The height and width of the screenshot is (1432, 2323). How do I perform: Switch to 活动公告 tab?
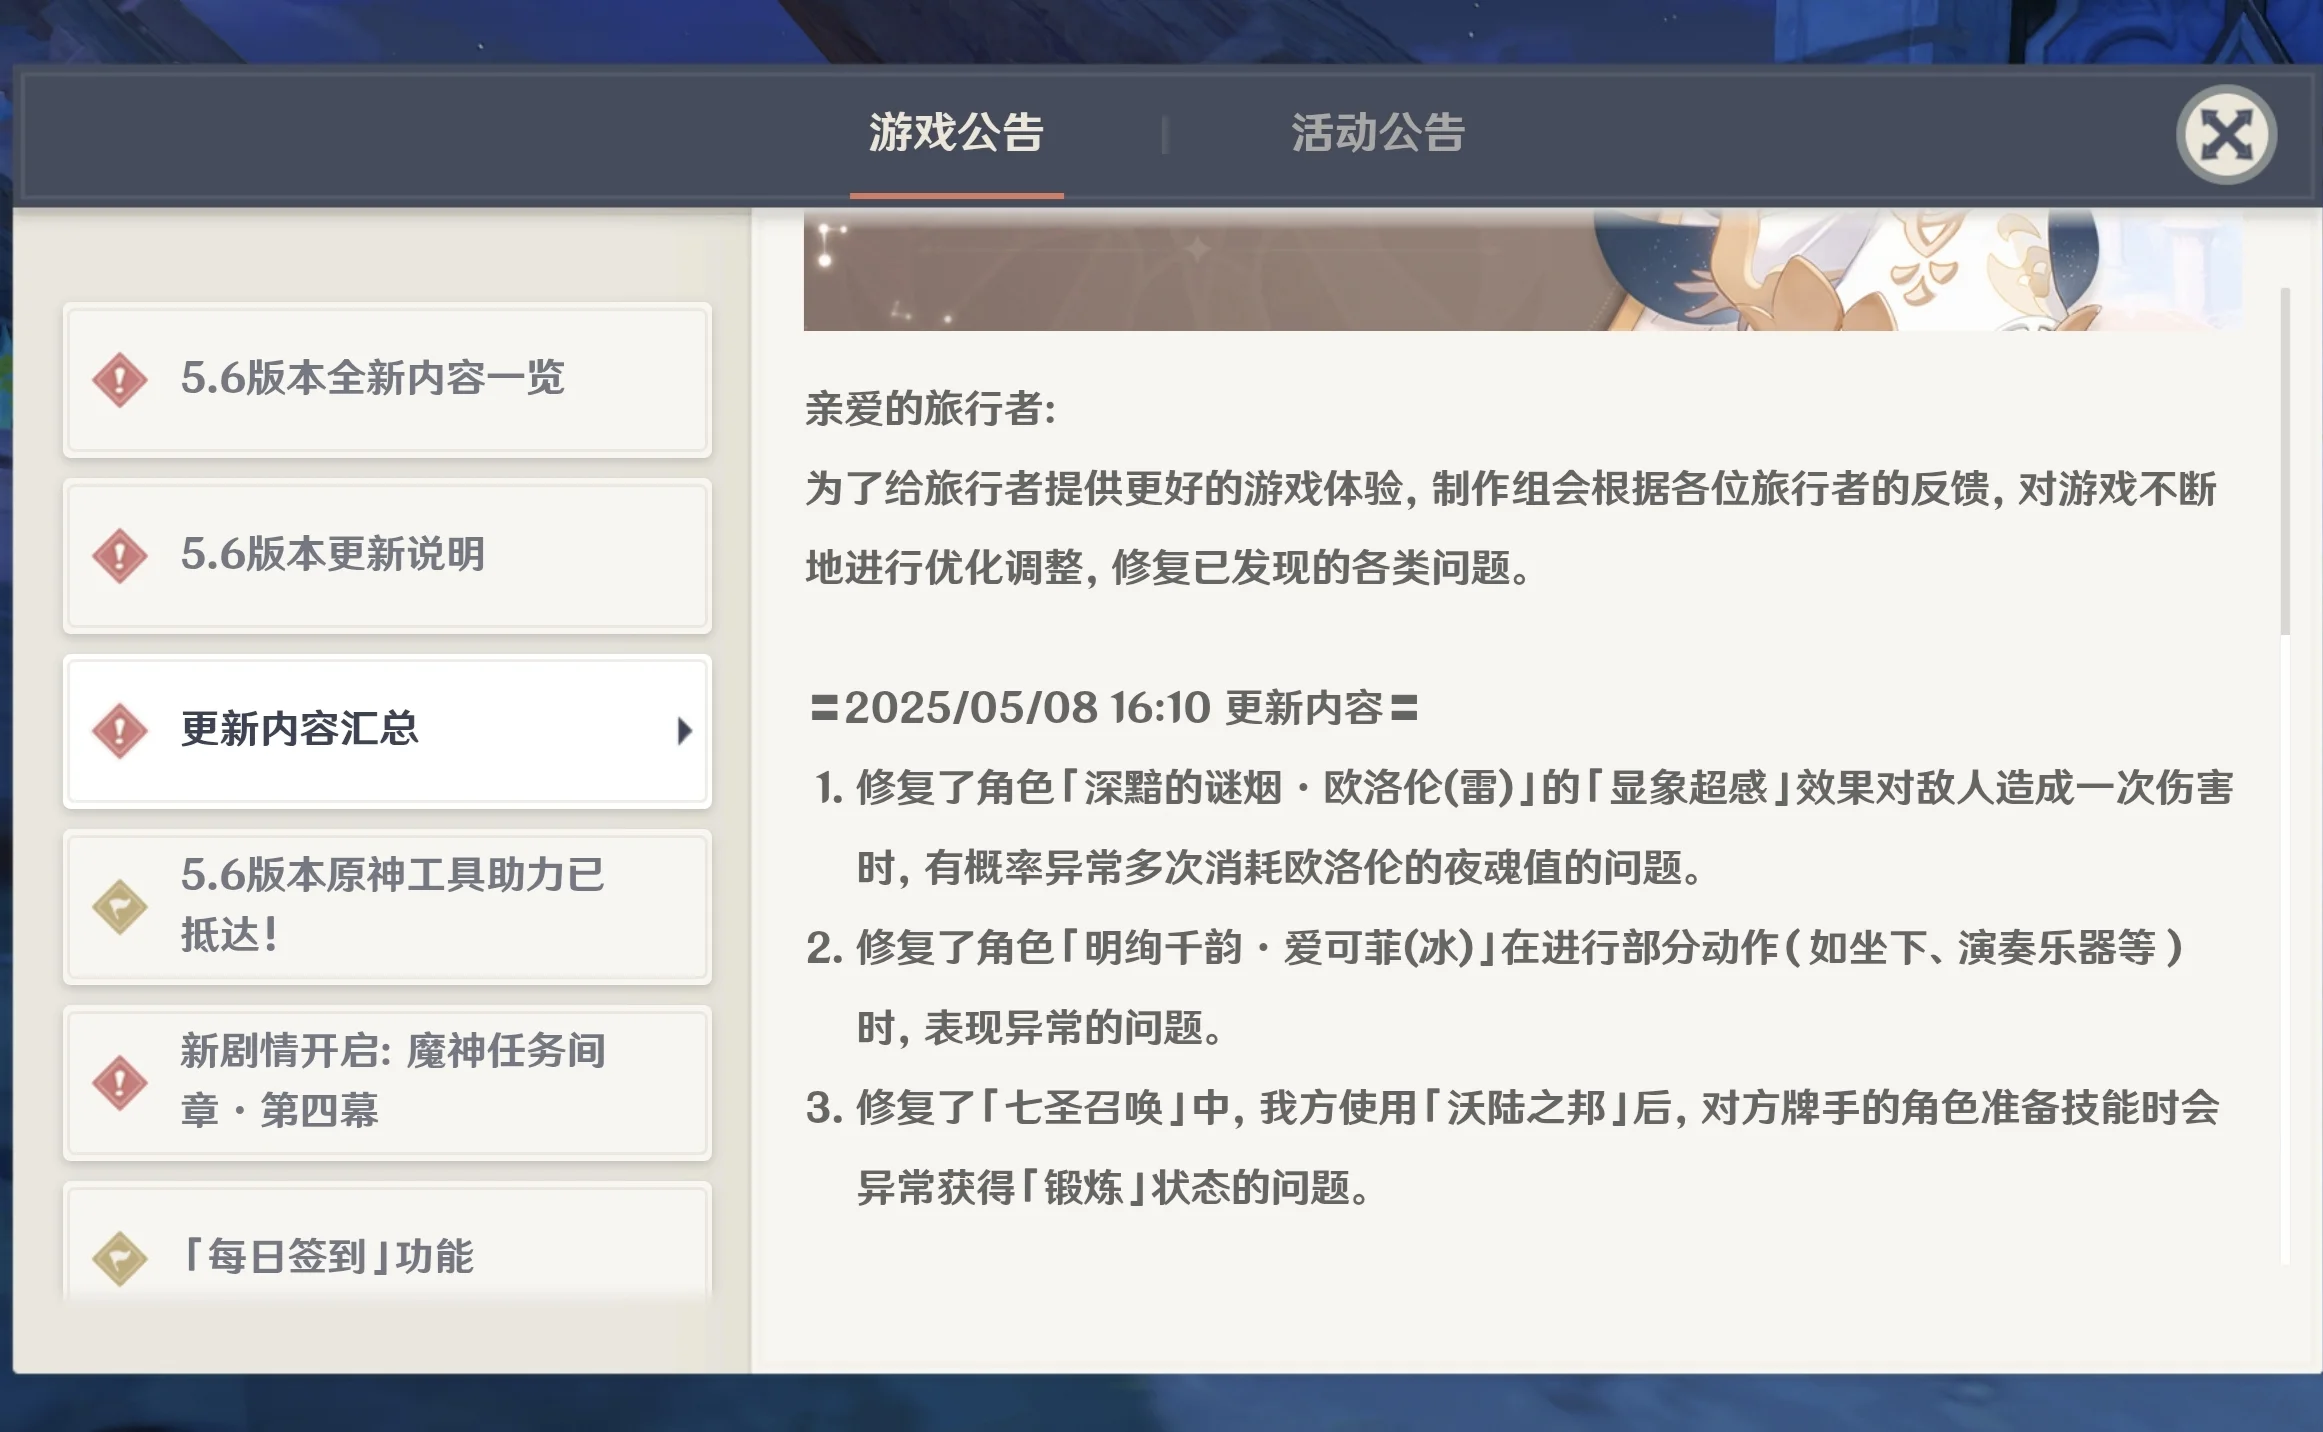pos(1378,134)
